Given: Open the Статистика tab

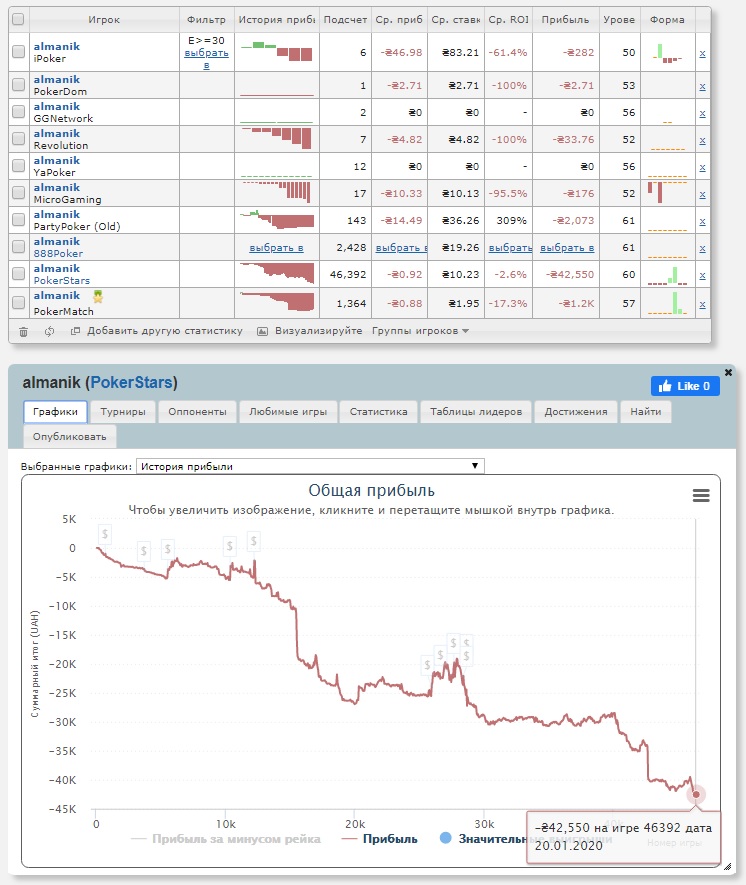Looking at the screenshot, I should 378,411.
